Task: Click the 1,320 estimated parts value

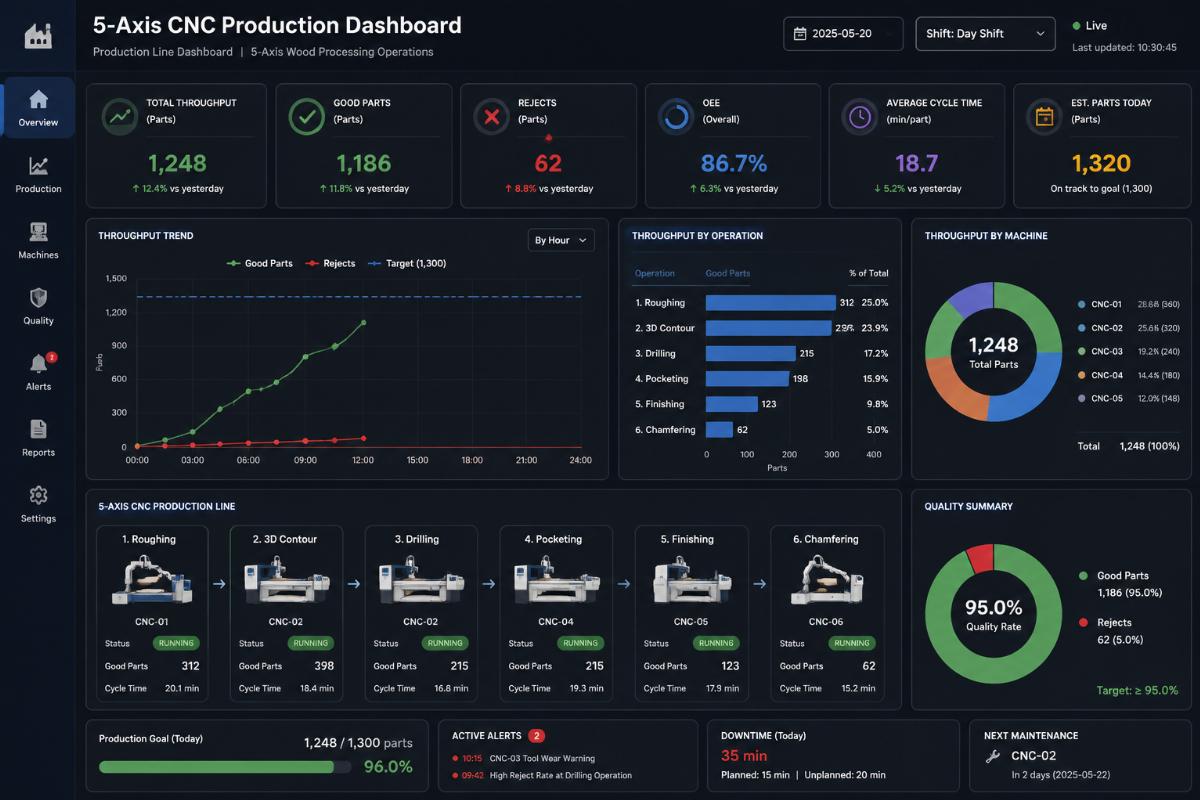Action: point(1101,163)
